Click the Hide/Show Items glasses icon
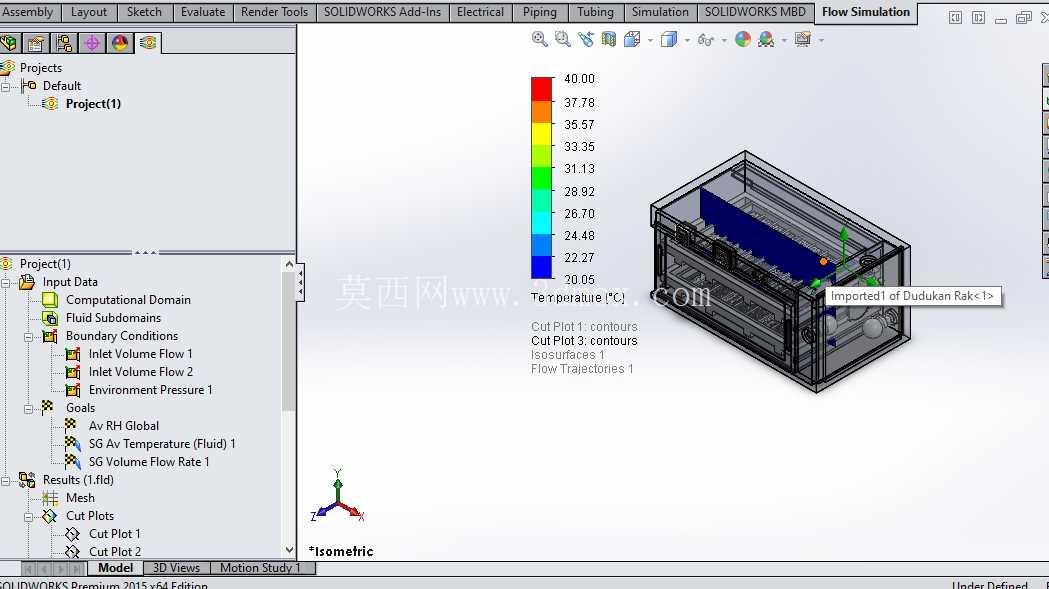Screen dimensions: 1049x589 706,40
